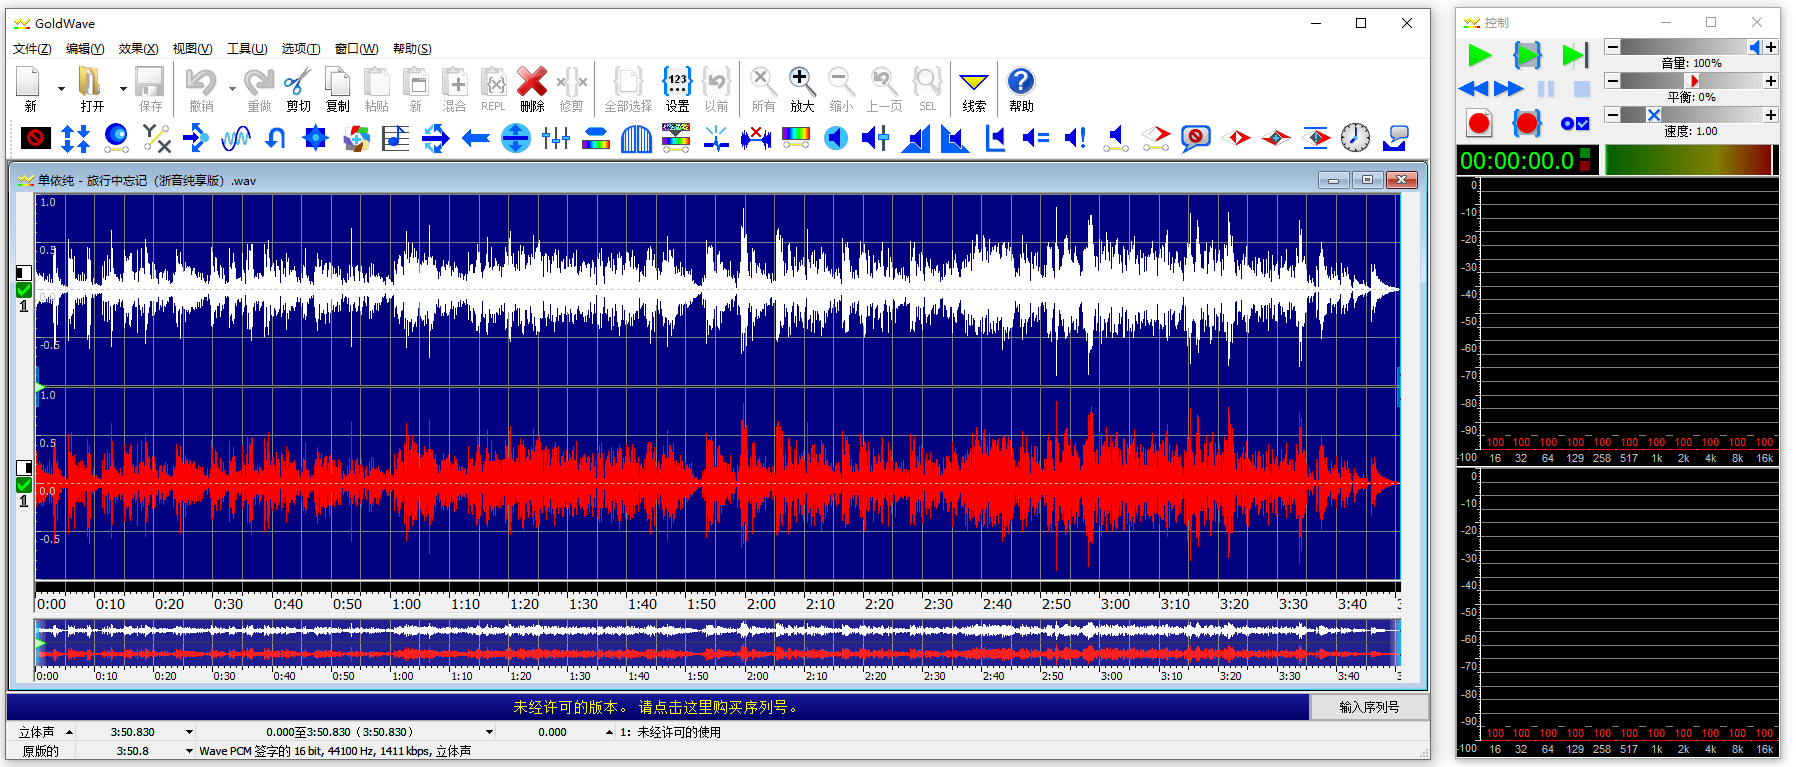Screen dimensions: 1796x767
Task: Expand the dropdown arrow next to 打开
Action: [123, 88]
